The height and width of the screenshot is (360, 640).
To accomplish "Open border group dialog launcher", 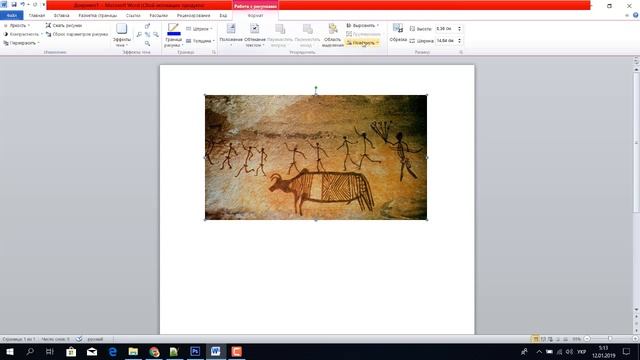I will pos(213,52).
